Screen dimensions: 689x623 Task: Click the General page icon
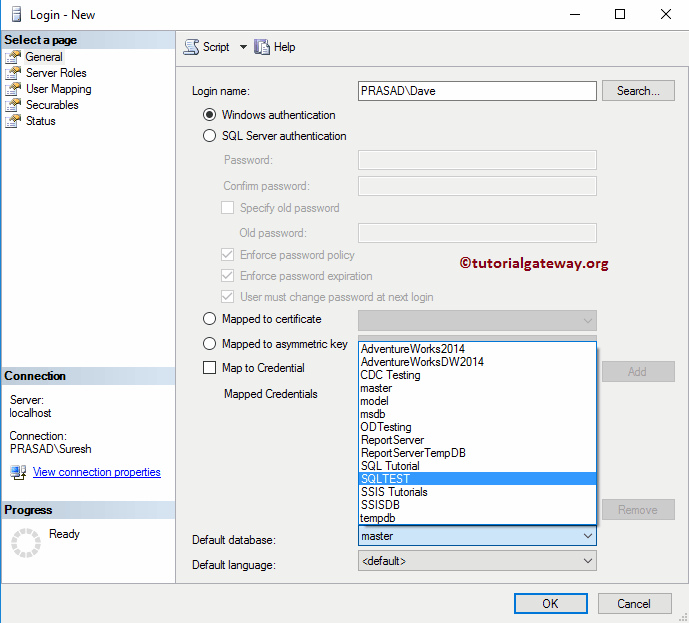(13, 57)
